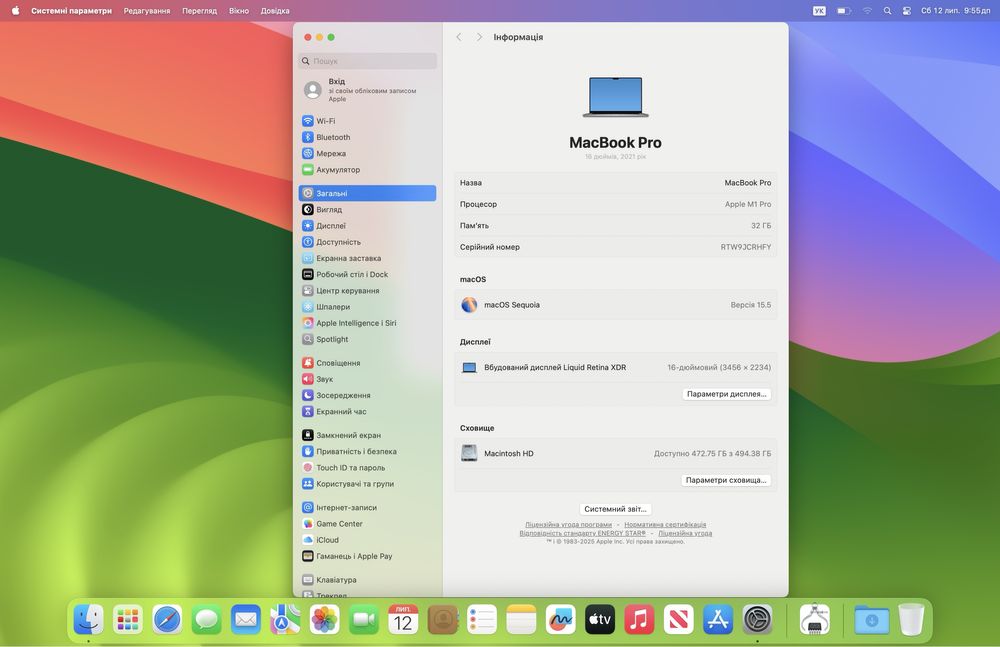
Task: Click the macOS Sequoia row
Action: click(615, 305)
